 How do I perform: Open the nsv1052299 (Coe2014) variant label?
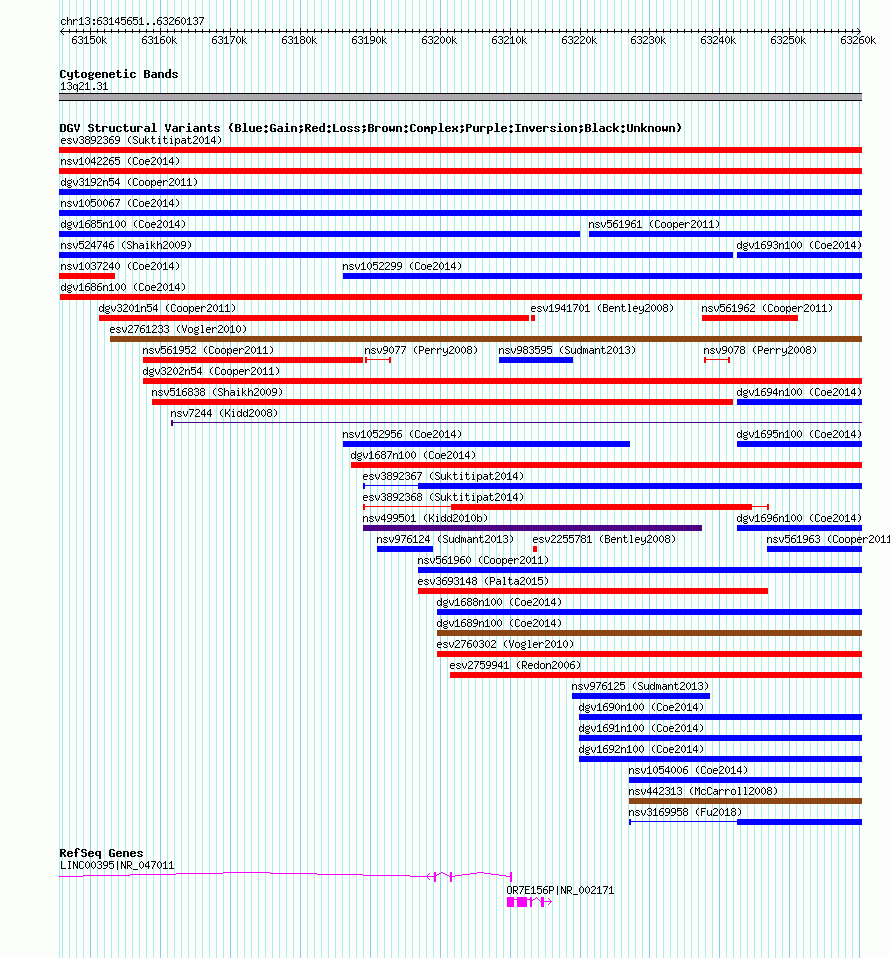(x=402, y=266)
